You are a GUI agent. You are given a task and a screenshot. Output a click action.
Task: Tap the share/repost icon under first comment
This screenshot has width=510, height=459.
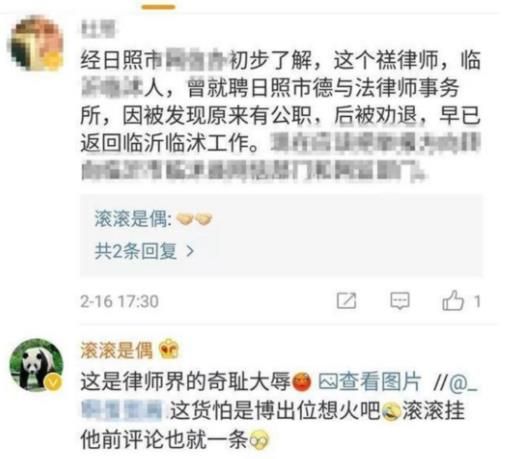(346, 301)
